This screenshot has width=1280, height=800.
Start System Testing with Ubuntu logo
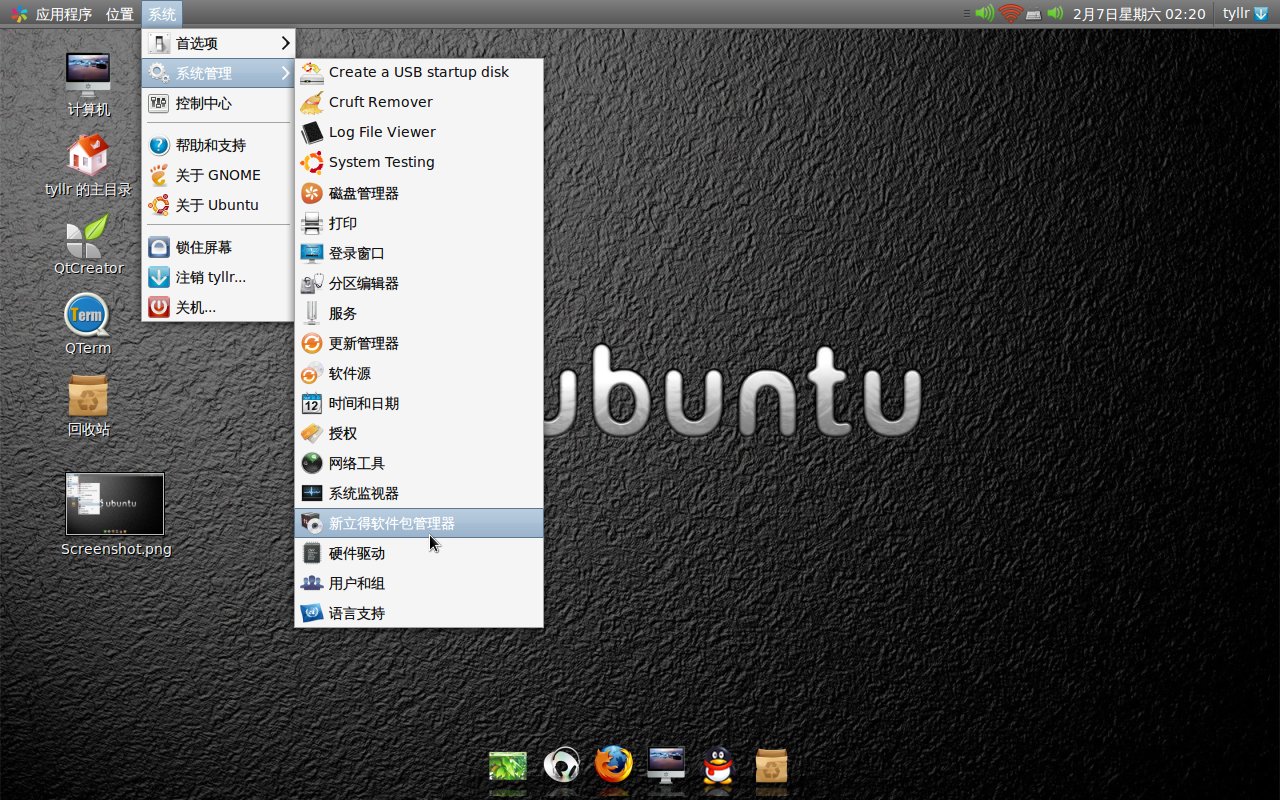click(x=419, y=162)
